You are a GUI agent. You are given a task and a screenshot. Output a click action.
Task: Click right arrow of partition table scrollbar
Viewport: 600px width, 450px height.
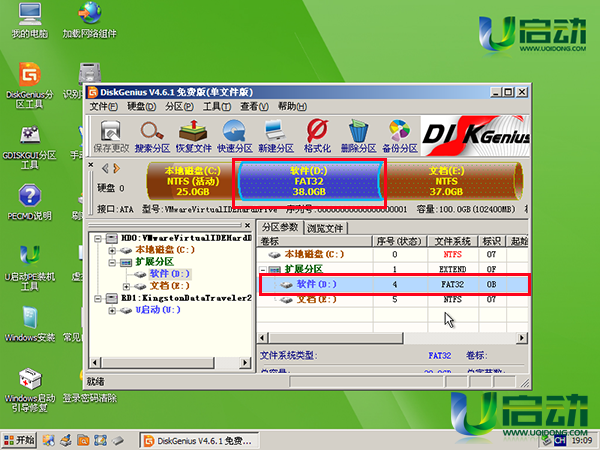522,338
